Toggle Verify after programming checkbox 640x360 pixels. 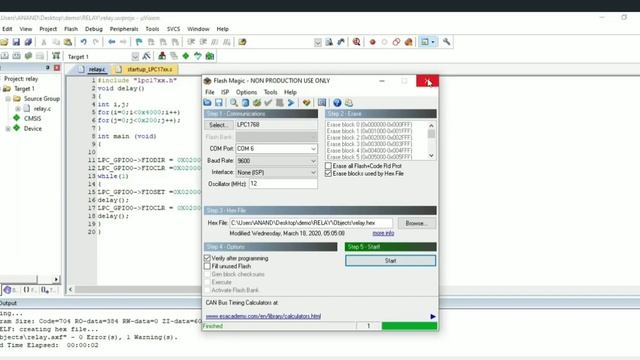pyautogui.click(x=207, y=258)
